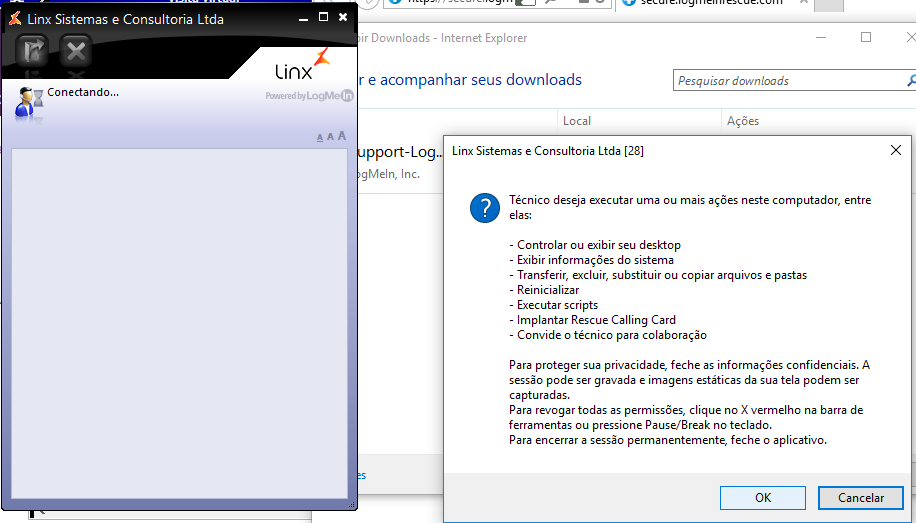Select the medium font size A
The height and width of the screenshot is (523, 916).
point(330,137)
